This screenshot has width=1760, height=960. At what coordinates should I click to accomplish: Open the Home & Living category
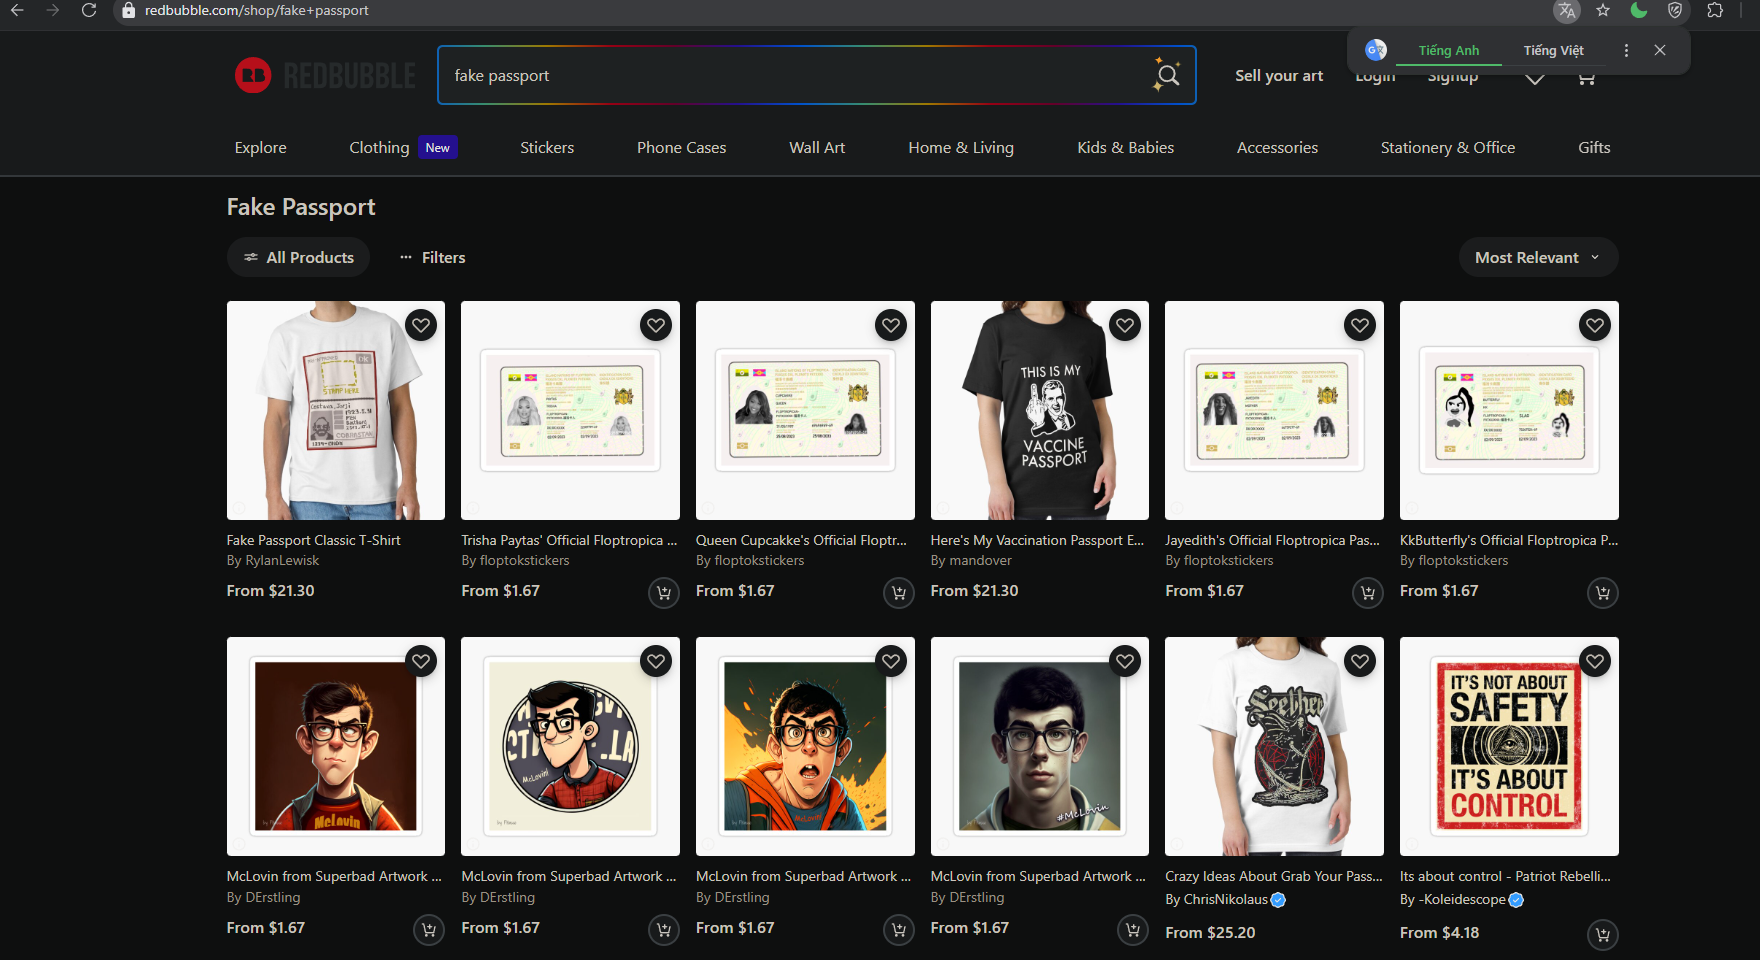click(x=961, y=147)
